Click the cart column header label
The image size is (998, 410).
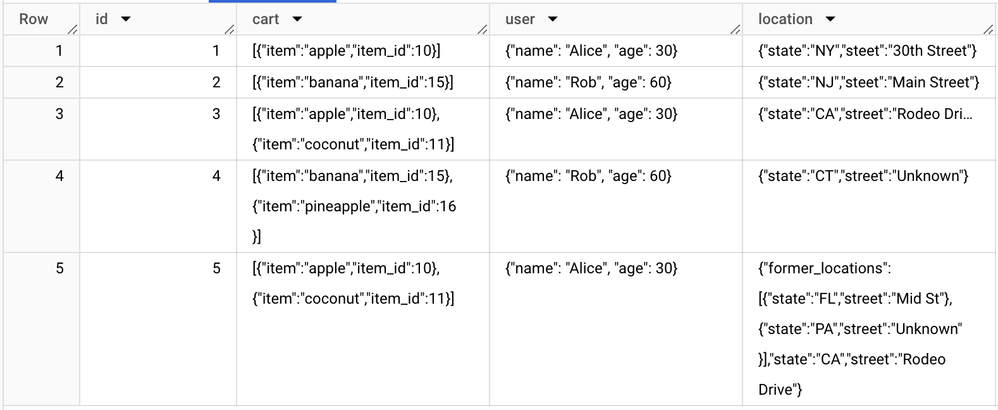coord(265,19)
